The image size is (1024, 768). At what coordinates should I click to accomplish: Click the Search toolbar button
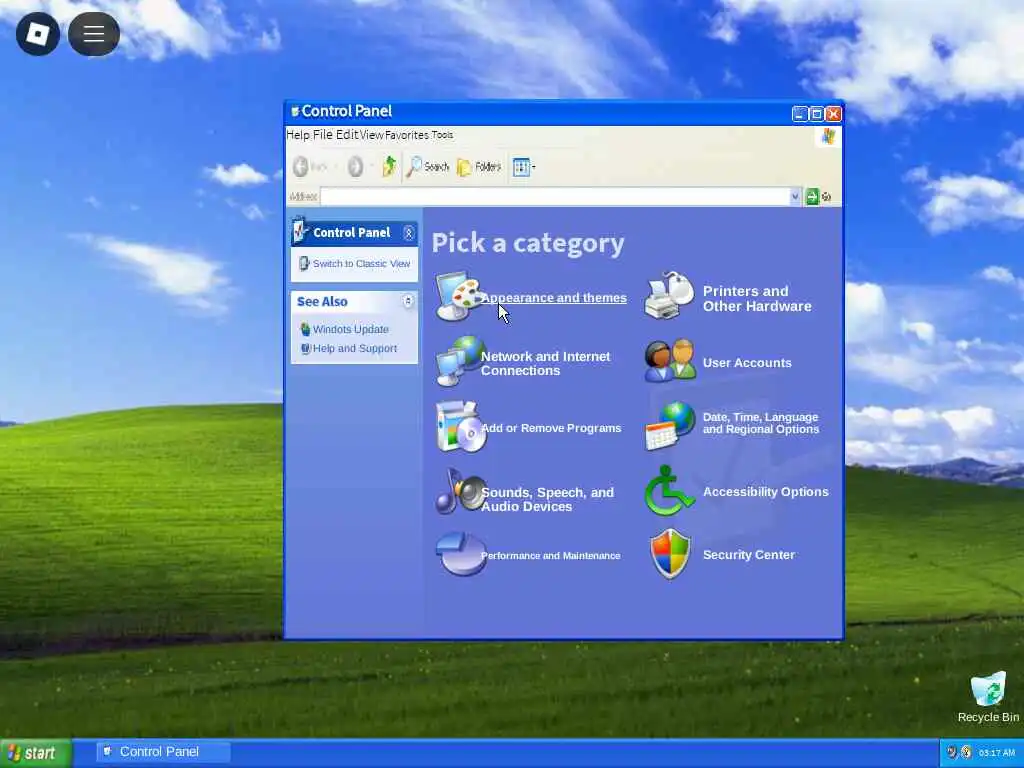[x=428, y=167]
